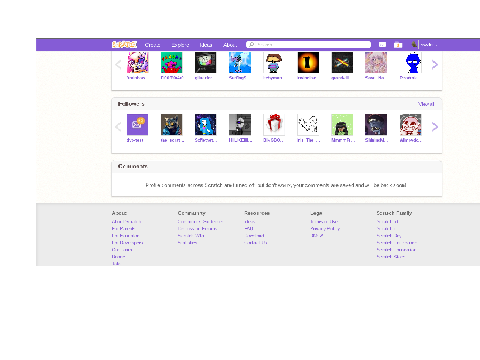Image resolution: width=480 pixels, height=360 pixels.
Task: Open Privacy Policy footer link
Action: [325, 229]
